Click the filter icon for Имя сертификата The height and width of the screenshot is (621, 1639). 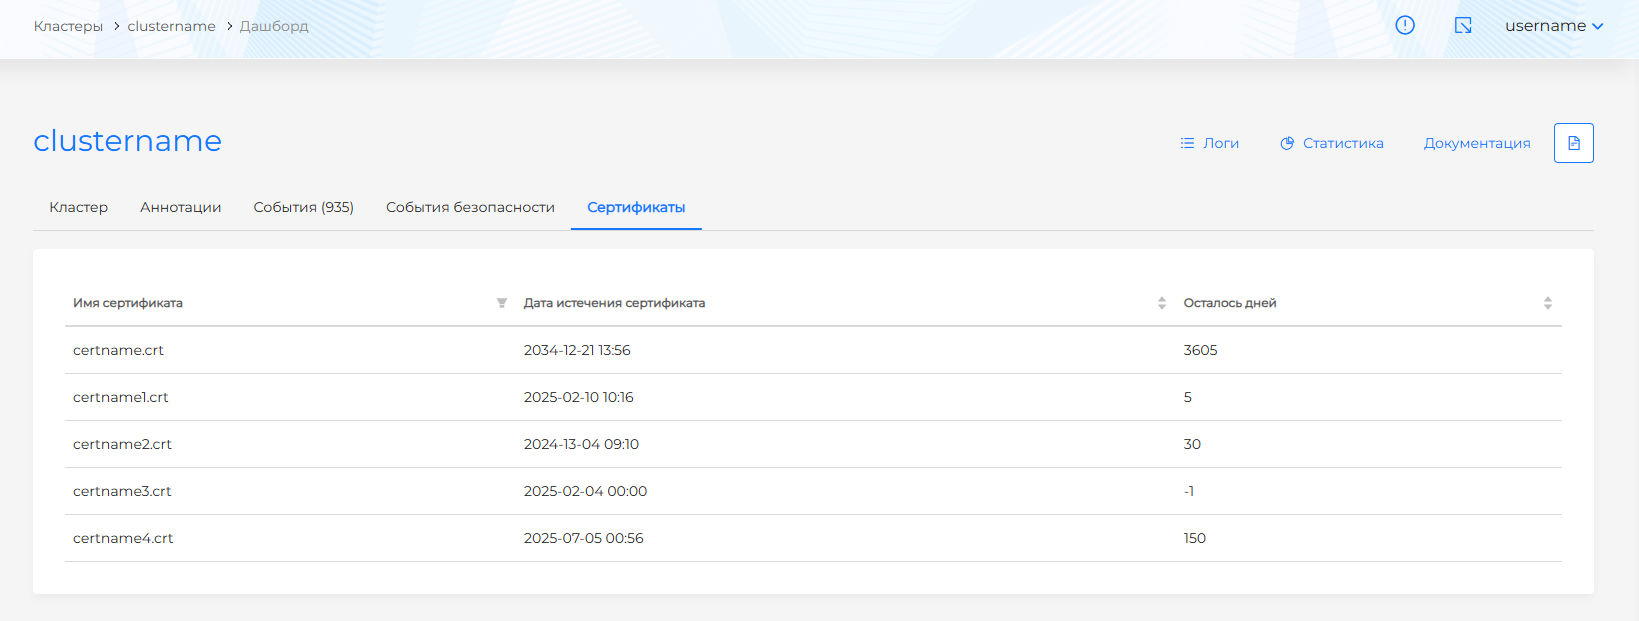pos(502,303)
